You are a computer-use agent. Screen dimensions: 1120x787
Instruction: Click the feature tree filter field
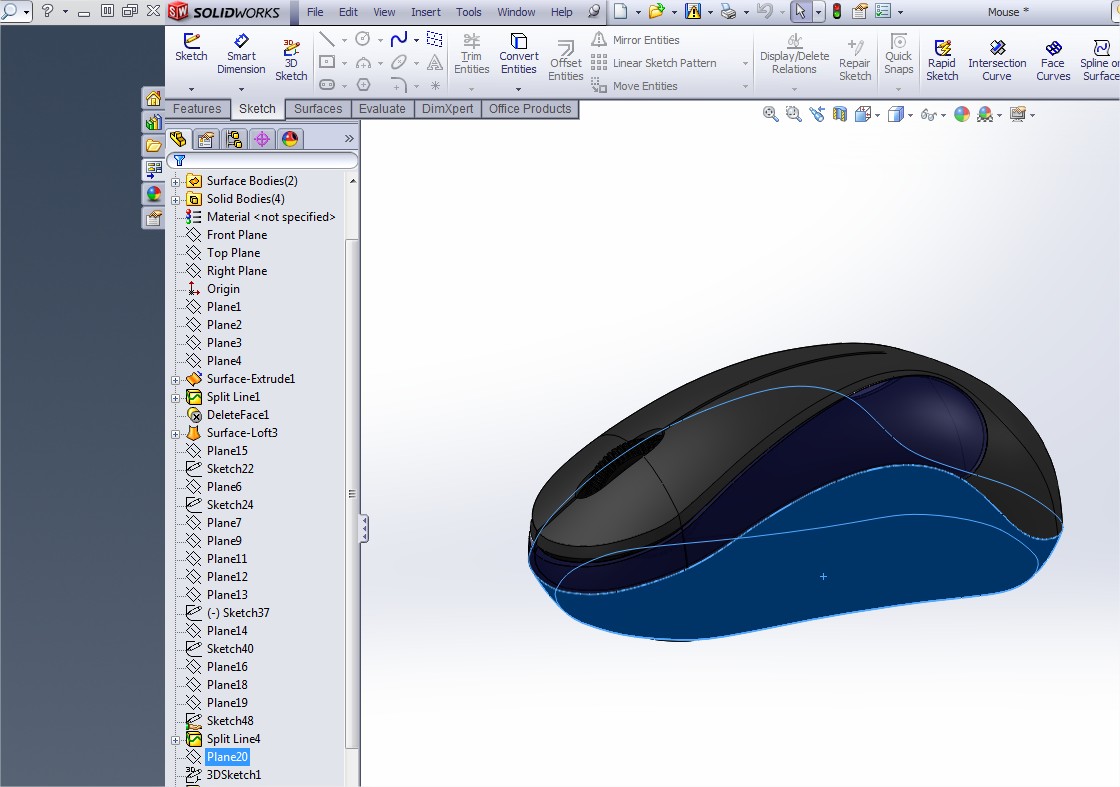pyautogui.click(x=262, y=161)
